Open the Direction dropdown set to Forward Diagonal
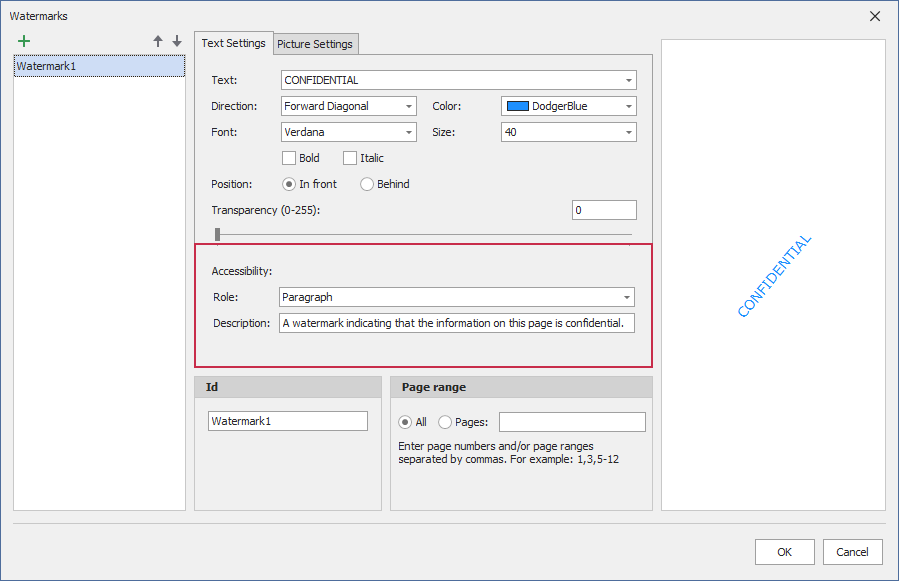 point(407,106)
